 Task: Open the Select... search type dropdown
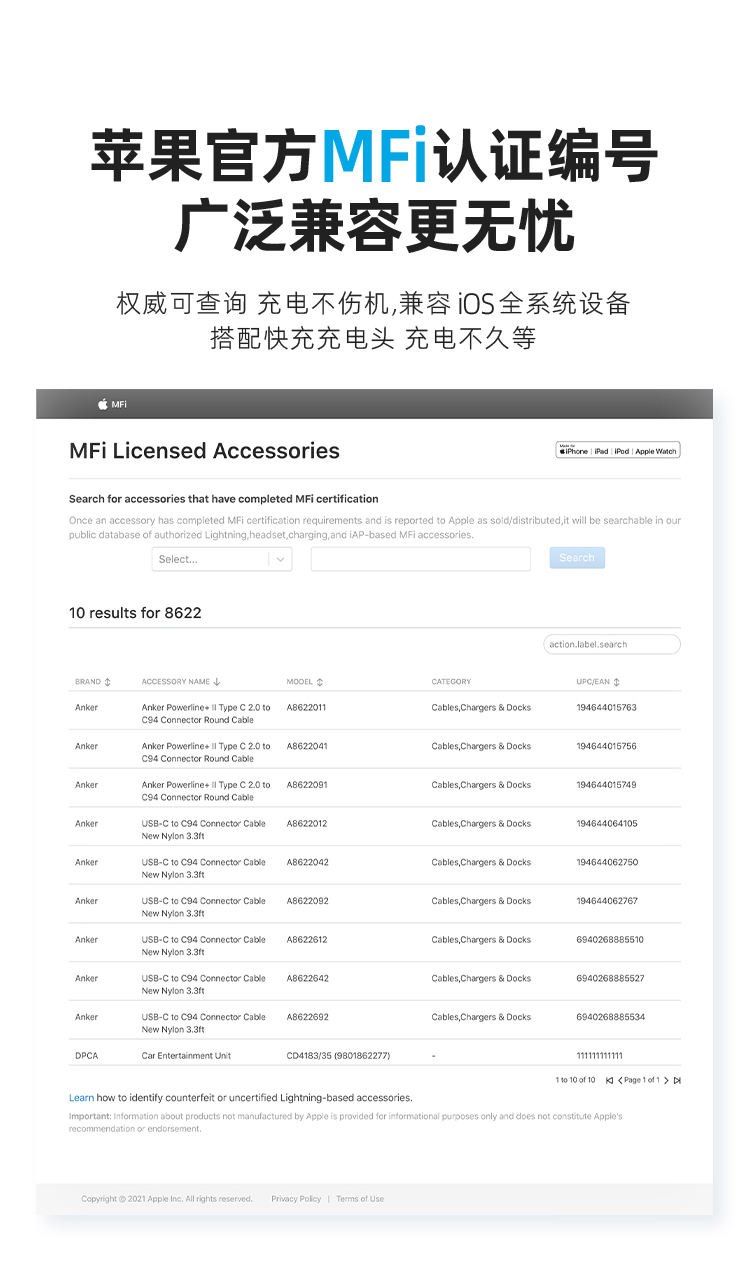tap(222, 559)
